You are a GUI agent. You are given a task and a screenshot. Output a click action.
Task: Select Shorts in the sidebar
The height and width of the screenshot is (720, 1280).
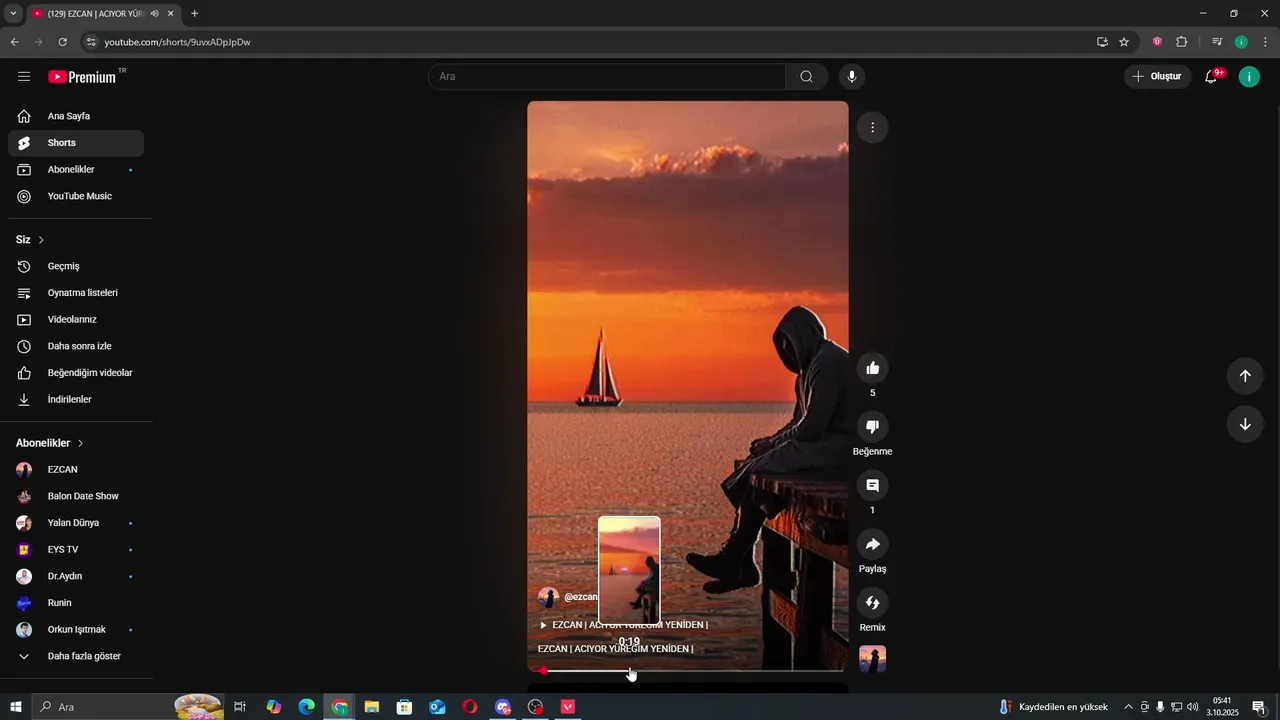[x=76, y=143]
